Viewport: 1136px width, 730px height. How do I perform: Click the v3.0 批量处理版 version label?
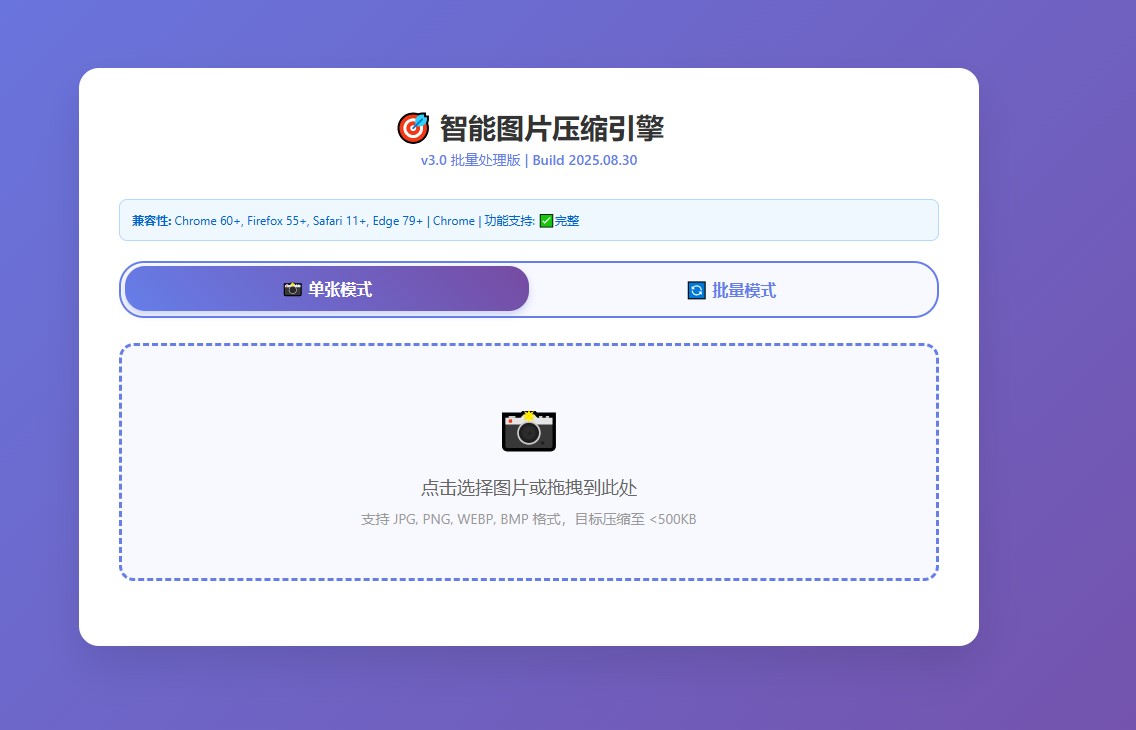click(x=470, y=161)
